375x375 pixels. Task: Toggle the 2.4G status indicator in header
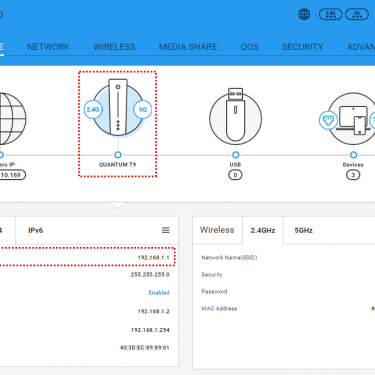tap(330, 14)
